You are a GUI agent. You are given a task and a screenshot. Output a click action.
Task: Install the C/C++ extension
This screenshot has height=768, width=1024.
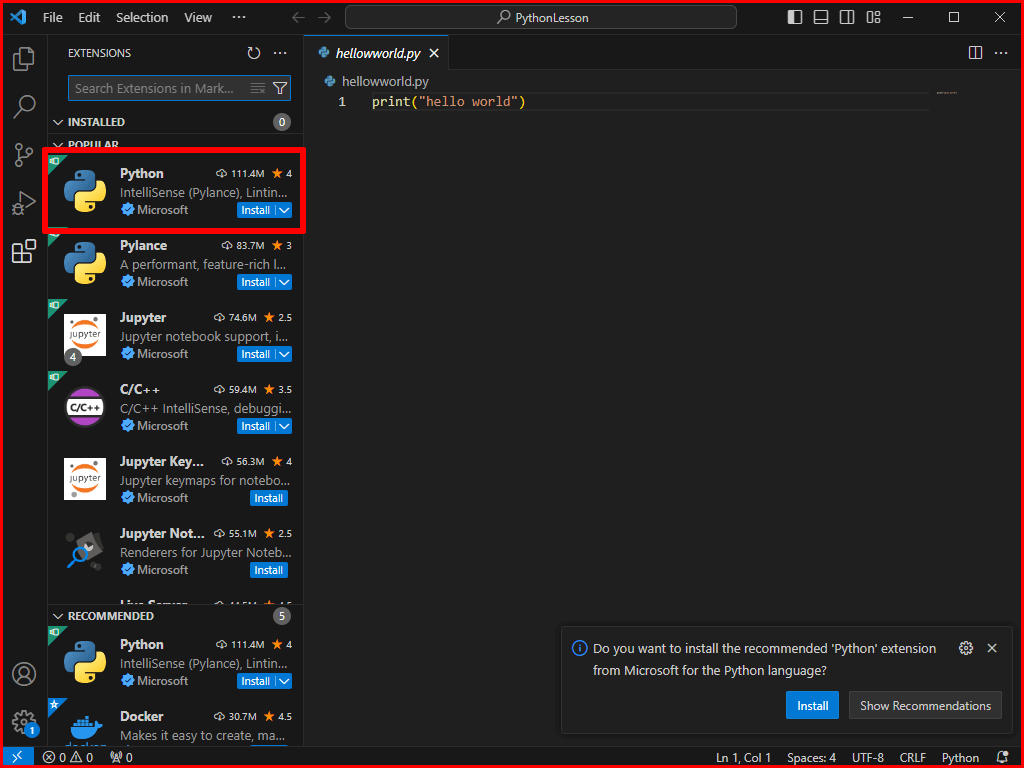255,426
